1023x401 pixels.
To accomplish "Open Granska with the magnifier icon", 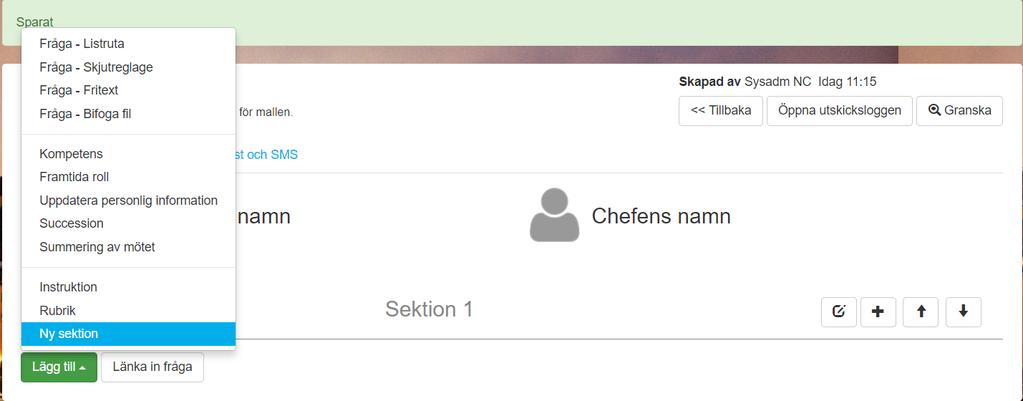I will [x=959, y=111].
